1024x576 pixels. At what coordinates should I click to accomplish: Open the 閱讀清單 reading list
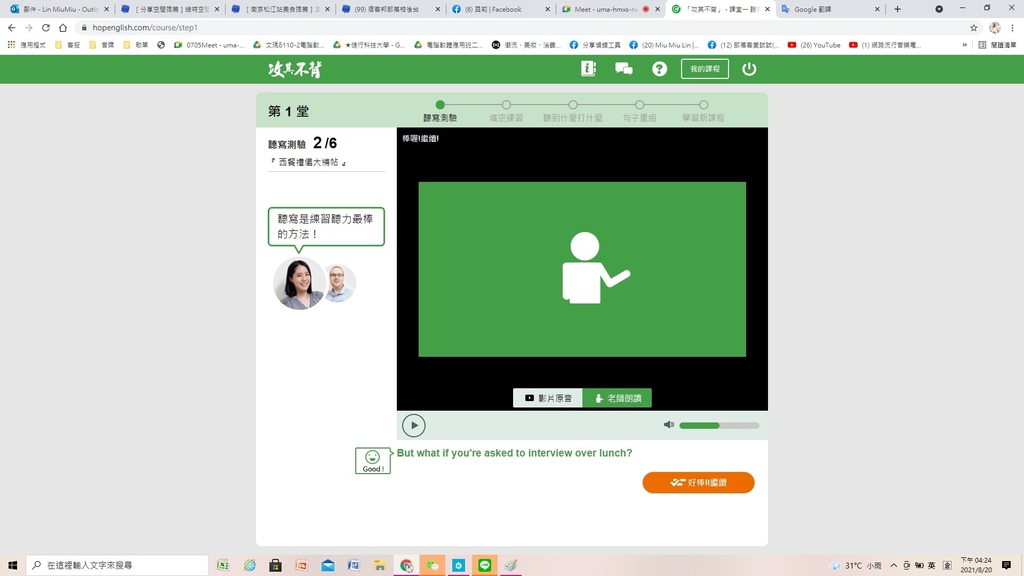click(997, 45)
